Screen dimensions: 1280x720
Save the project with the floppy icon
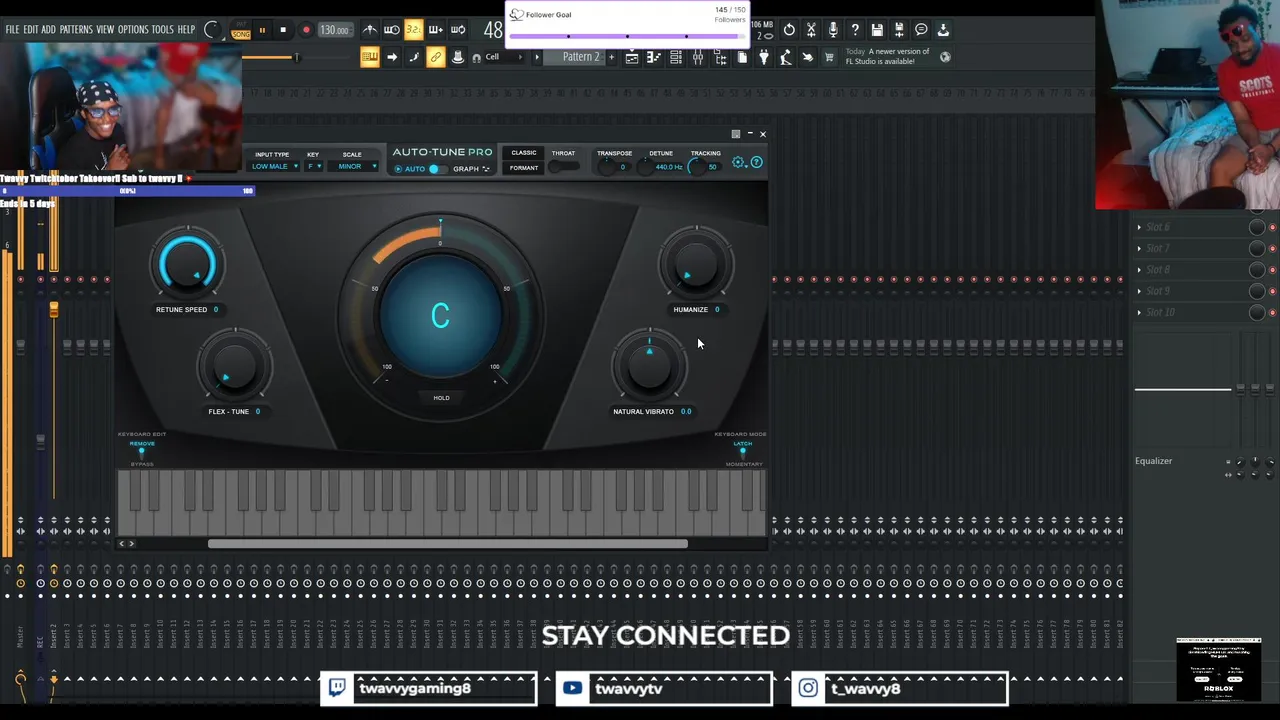pos(877,30)
